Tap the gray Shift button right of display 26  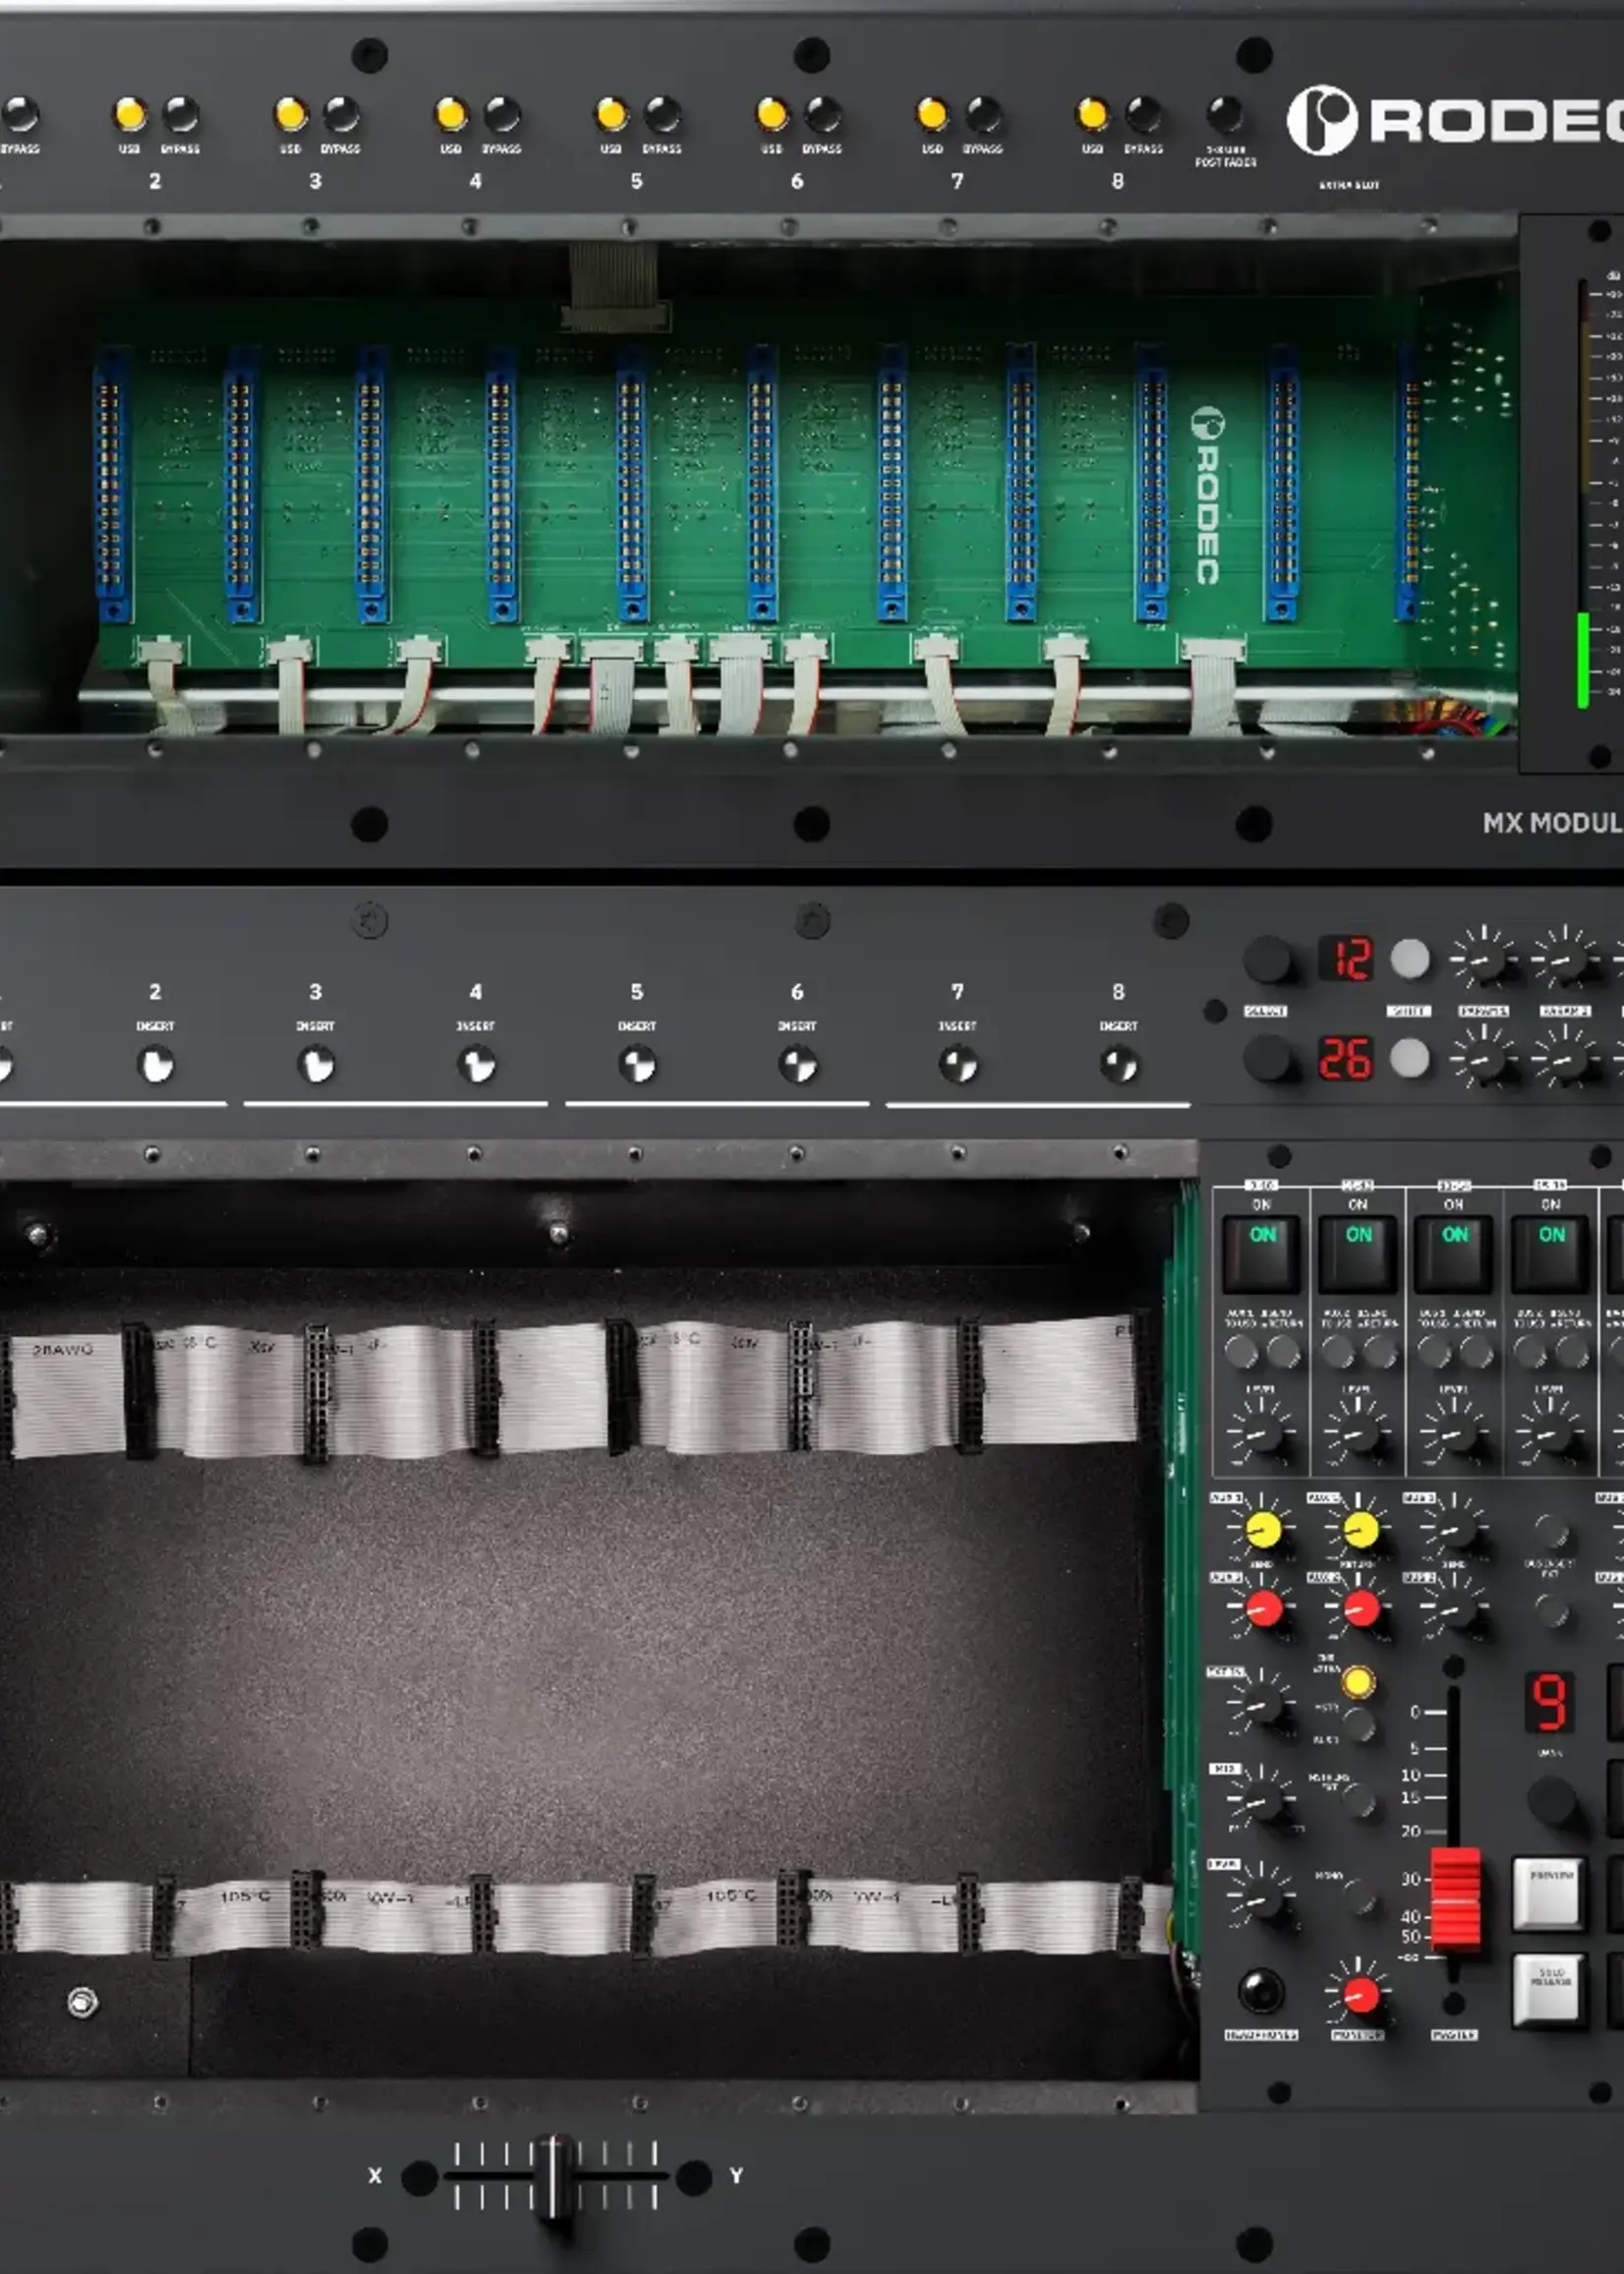(1410, 1057)
